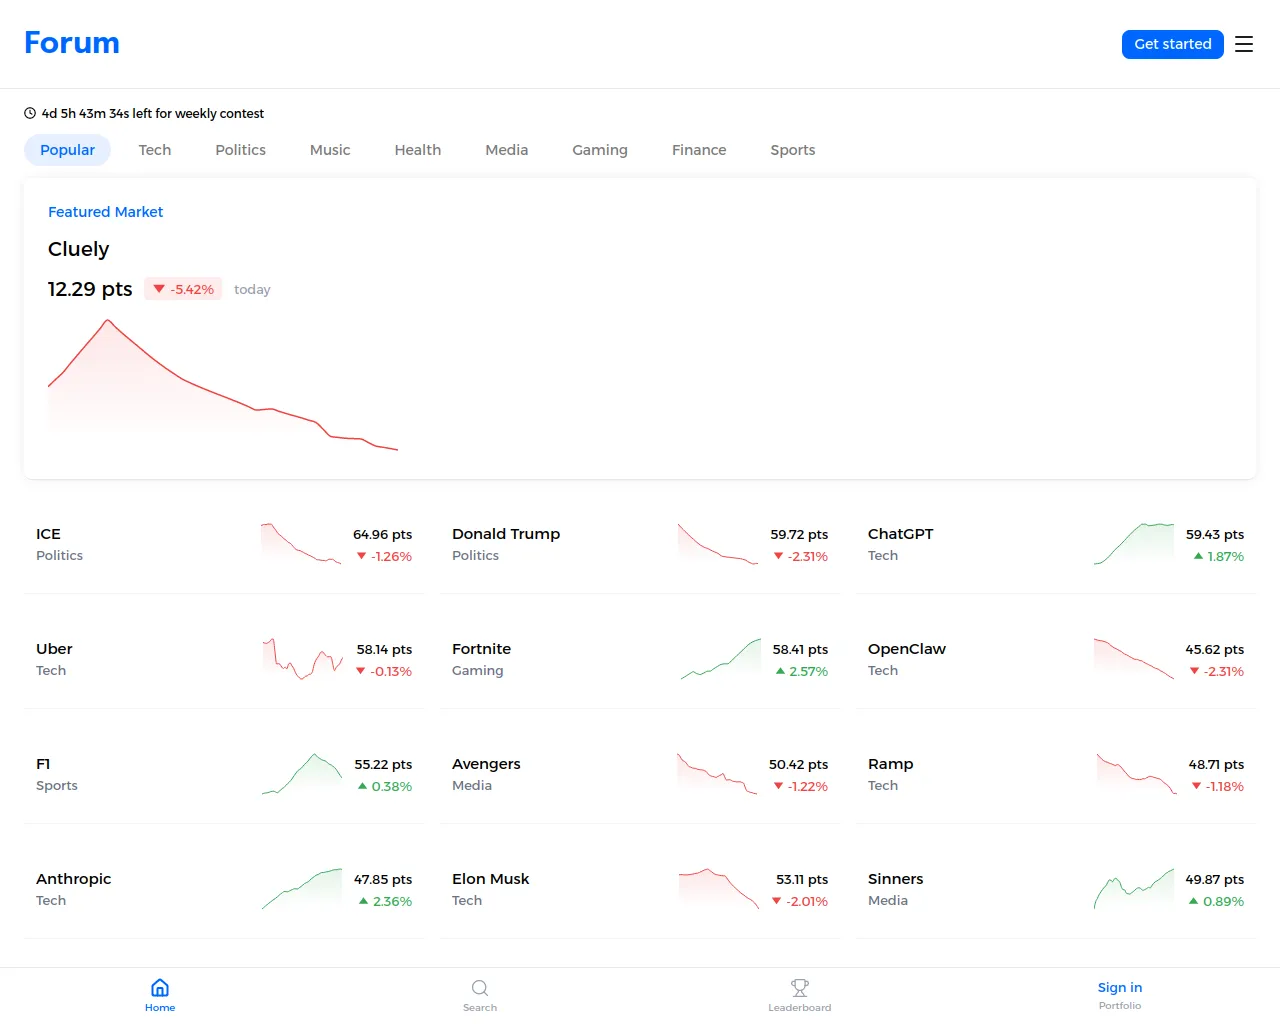Screen dimensions: 1280x1024
Task: Open the Leaderboard trophy icon
Action: pos(800,988)
